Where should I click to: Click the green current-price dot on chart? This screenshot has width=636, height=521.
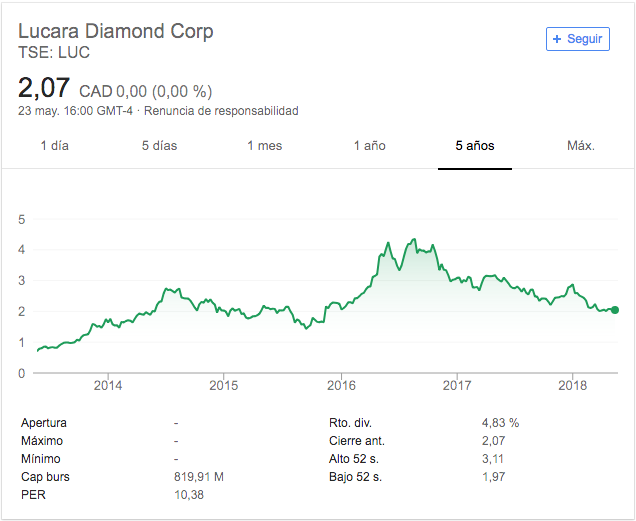click(615, 310)
